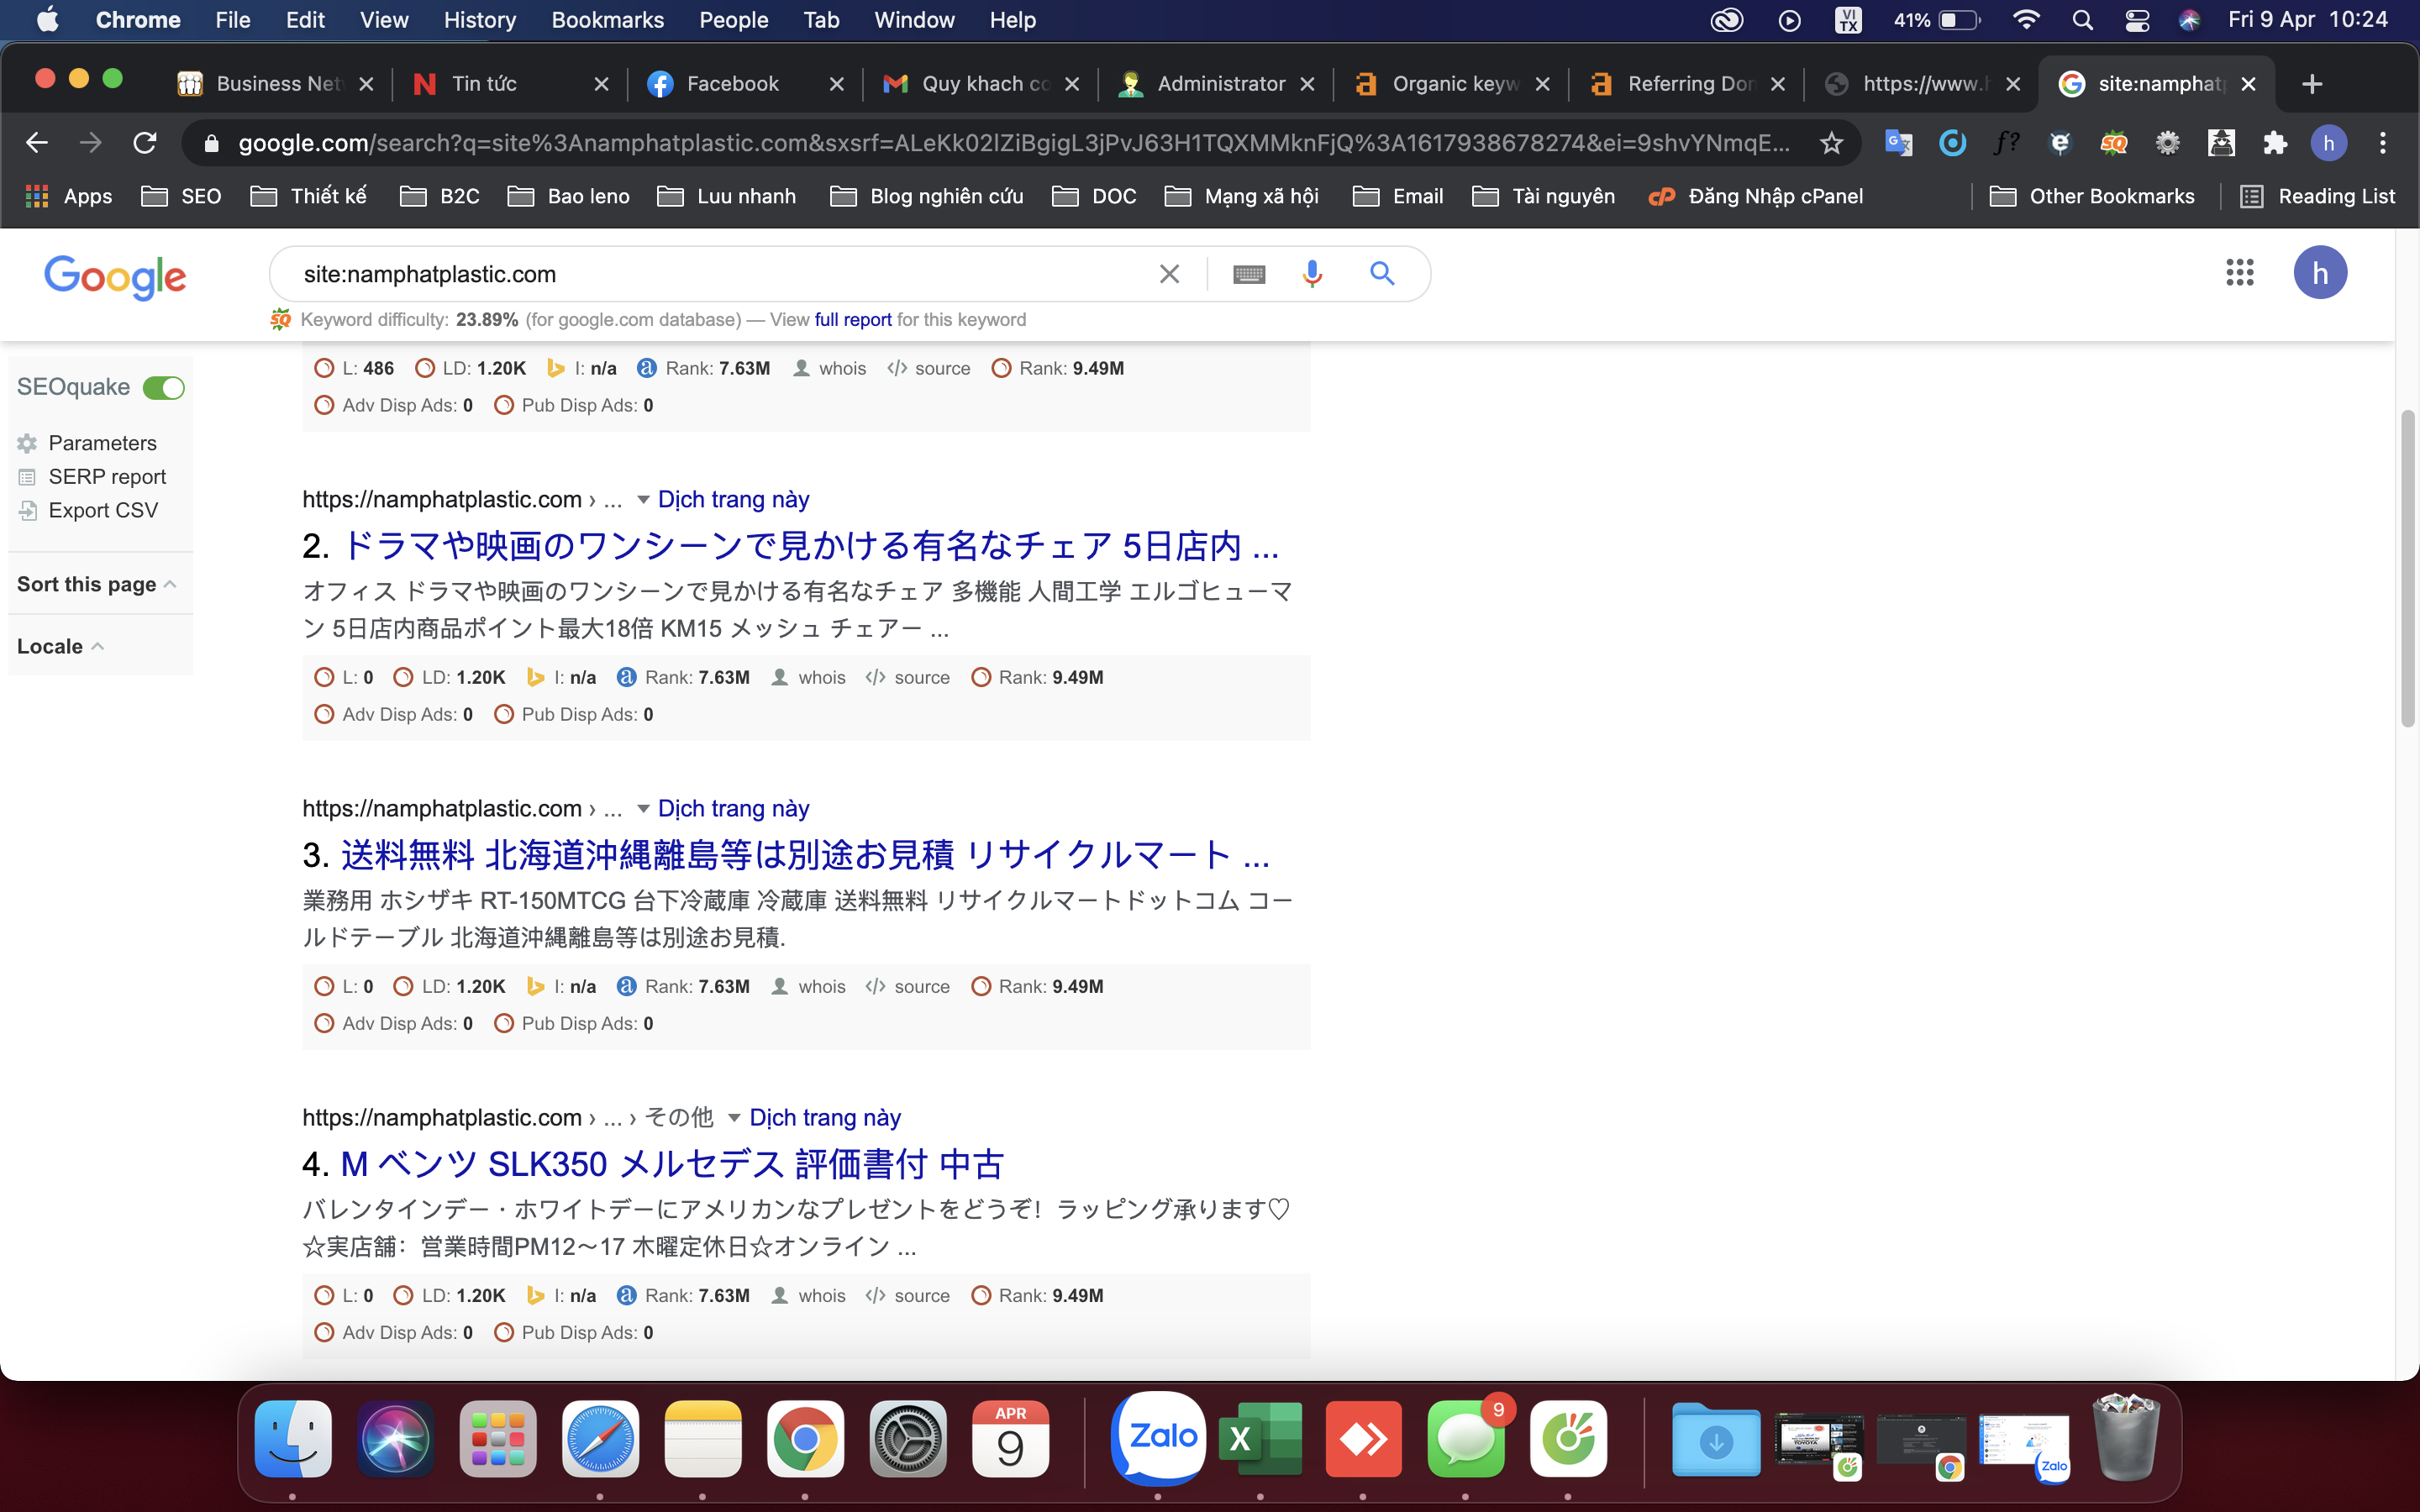The width and height of the screenshot is (2420, 1512).
Task: Bookmark this page with the star
Action: (x=1831, y=143)
